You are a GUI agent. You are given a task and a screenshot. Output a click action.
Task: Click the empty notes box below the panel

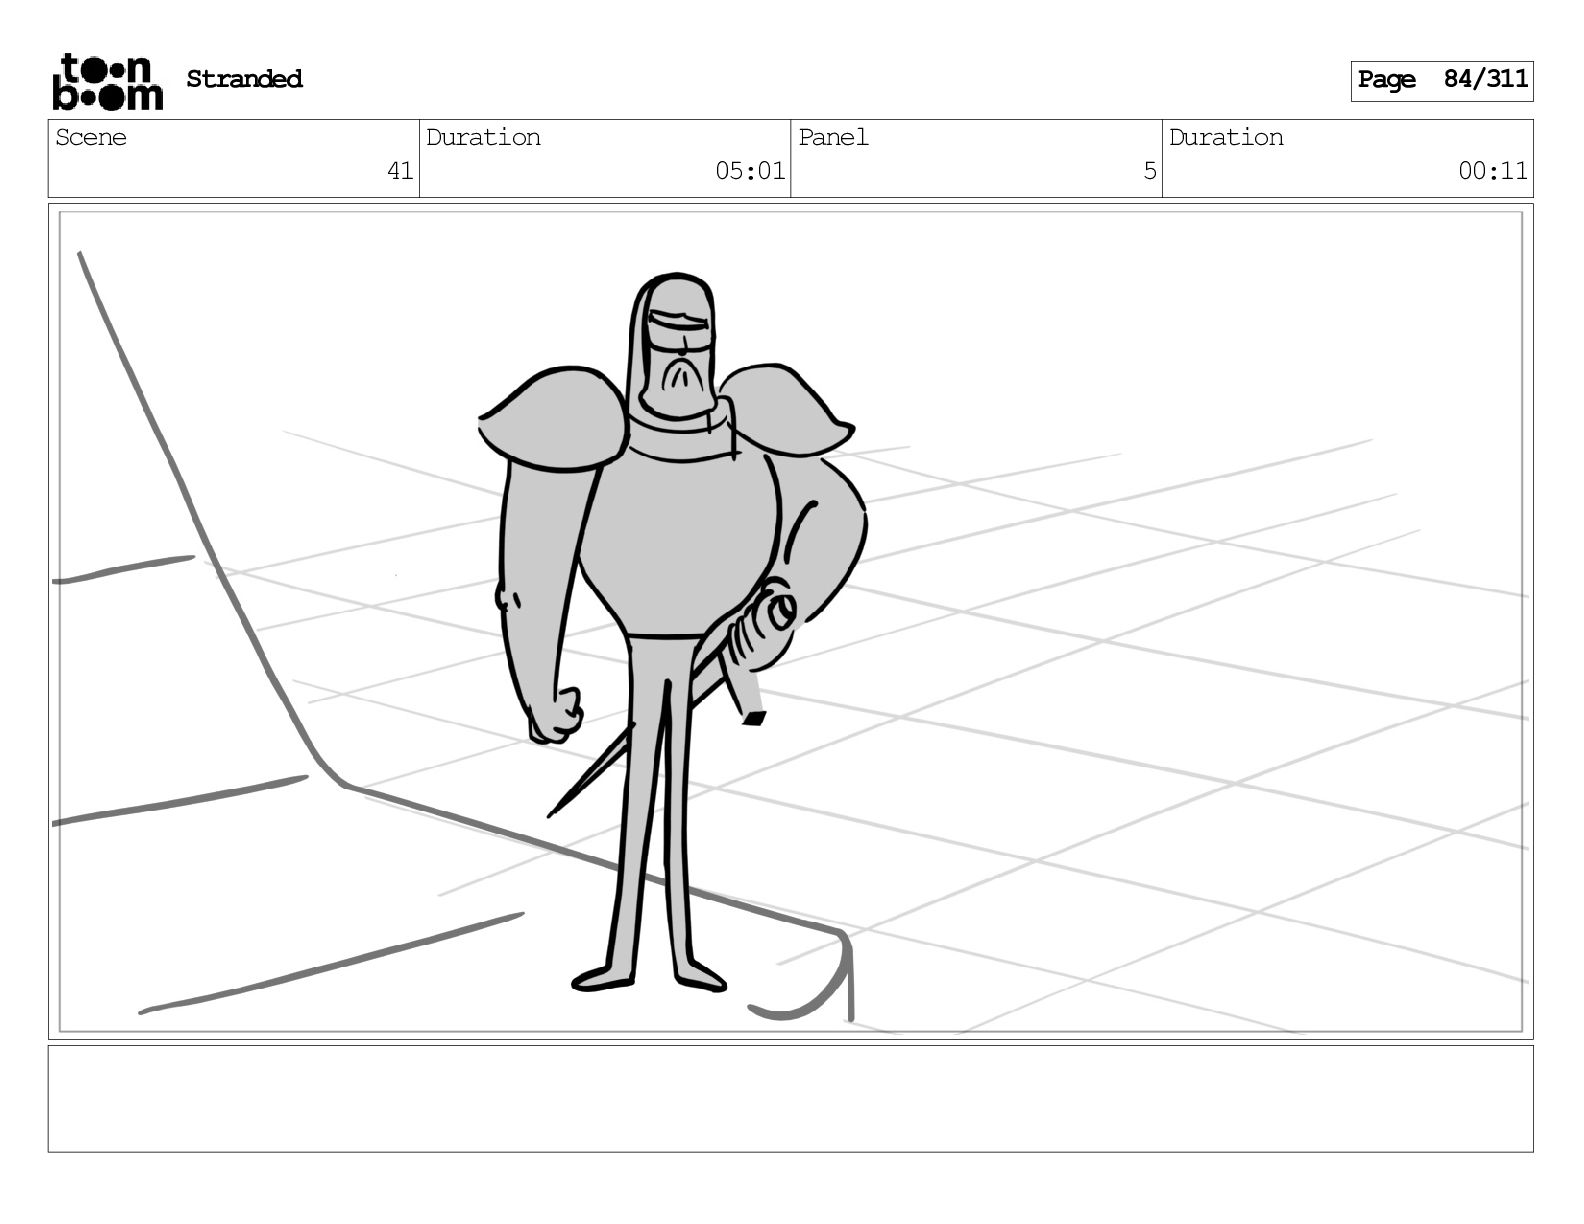(x=790, y=1098)
